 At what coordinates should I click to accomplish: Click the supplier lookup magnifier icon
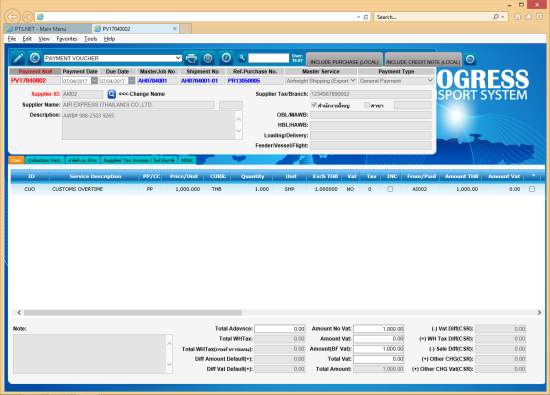point(112,94)
